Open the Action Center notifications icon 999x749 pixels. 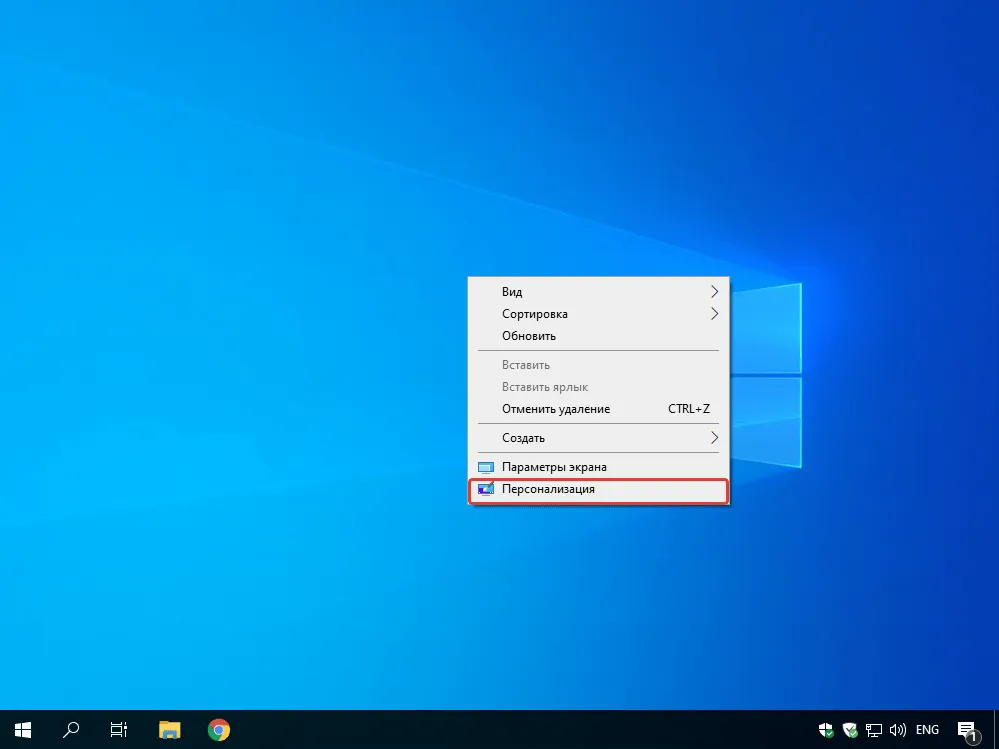click(968, 731)
